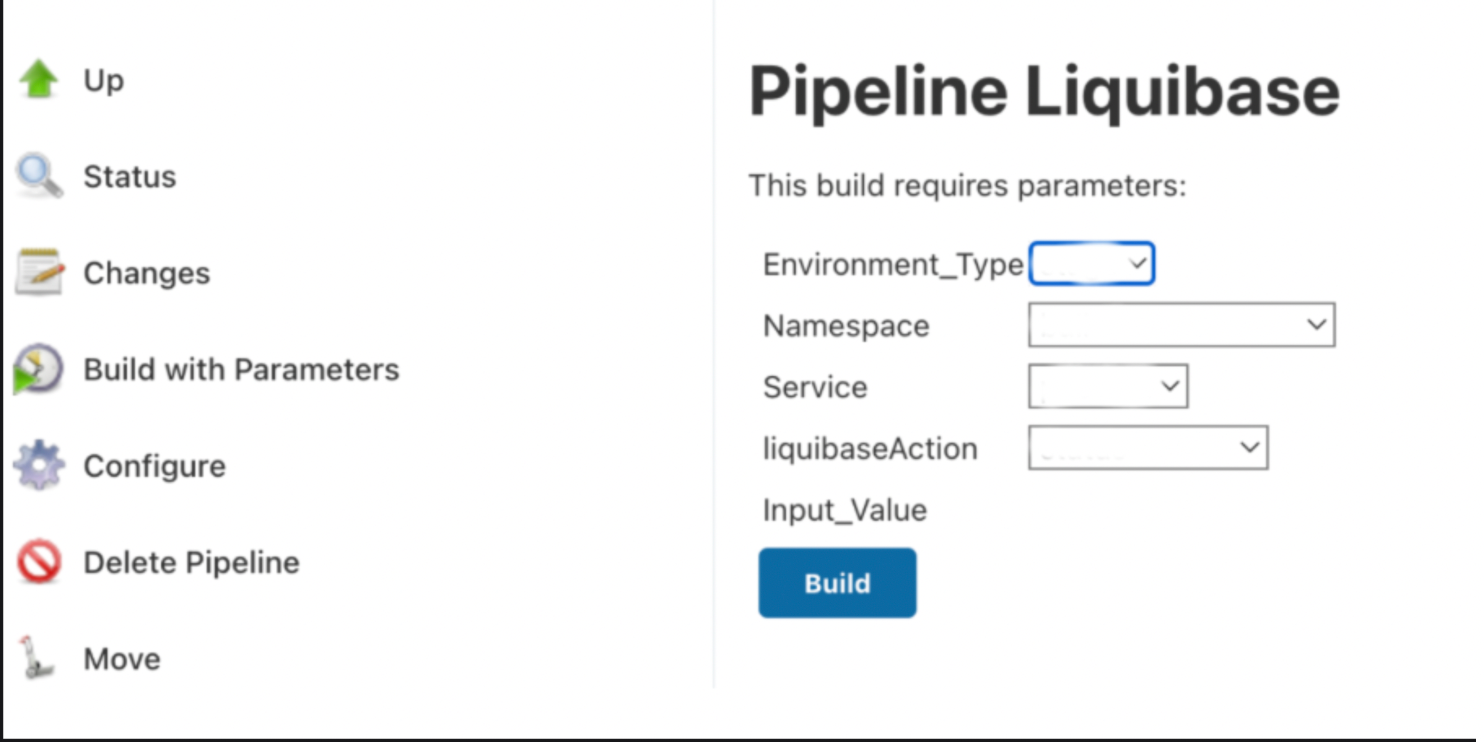This screenshot has height=744, width=1484.
Task: Click the blue Build button
Action: (x=837, y=583)
